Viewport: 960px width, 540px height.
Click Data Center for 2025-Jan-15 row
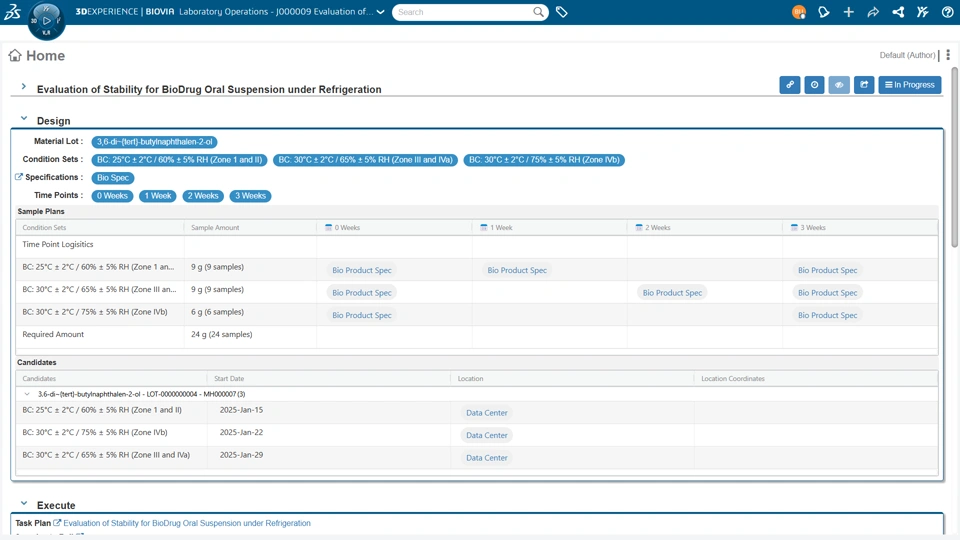pos(487,413)
